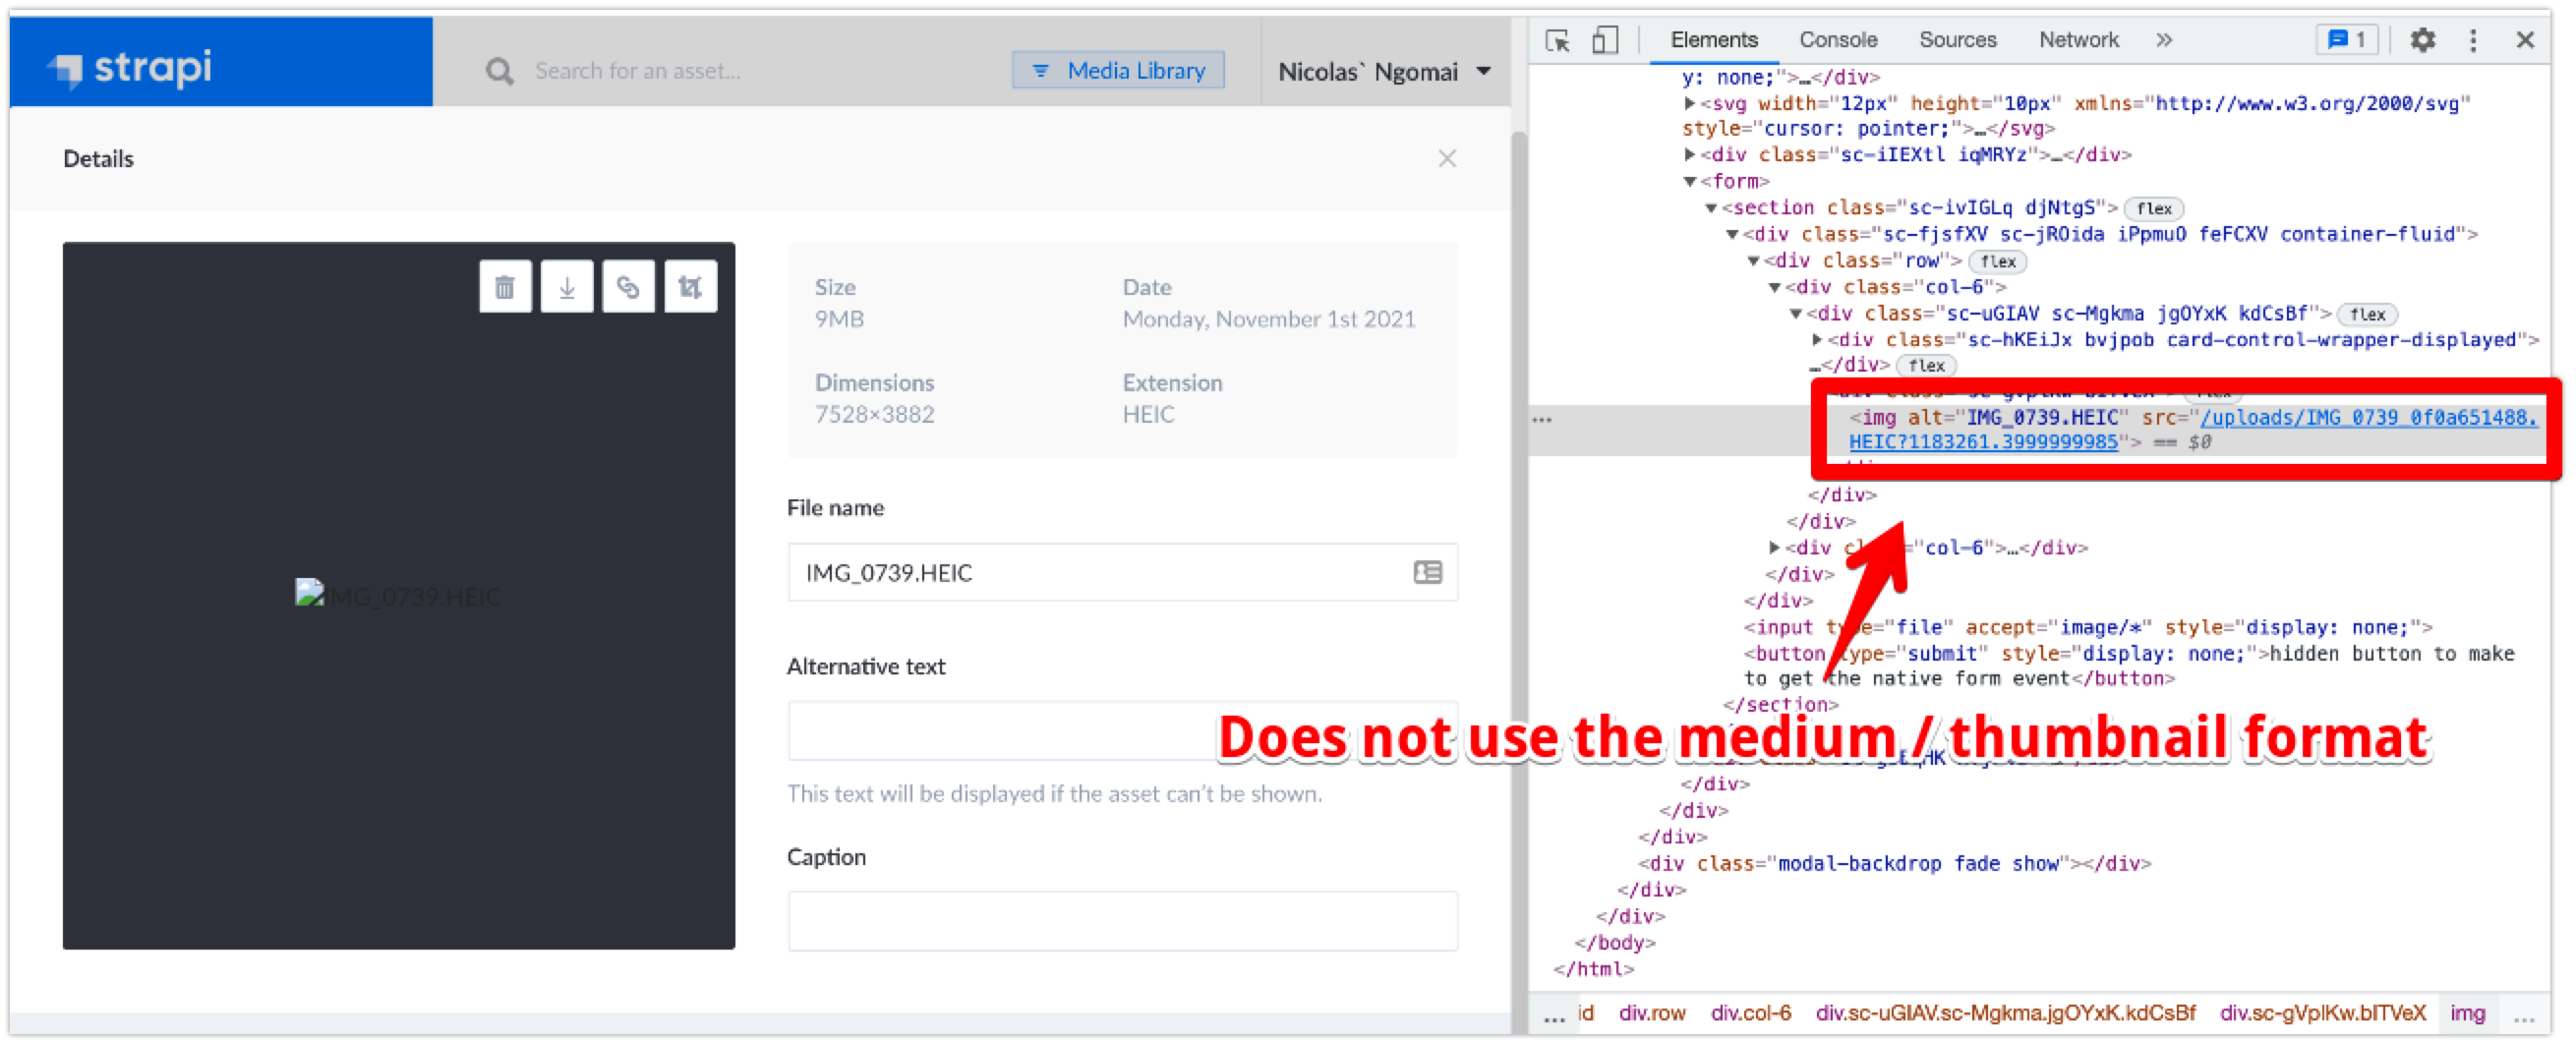This screenshot has height=1044, width=2576.
Task: Switch to the Network tab
Action: (x=2079, y=40)
